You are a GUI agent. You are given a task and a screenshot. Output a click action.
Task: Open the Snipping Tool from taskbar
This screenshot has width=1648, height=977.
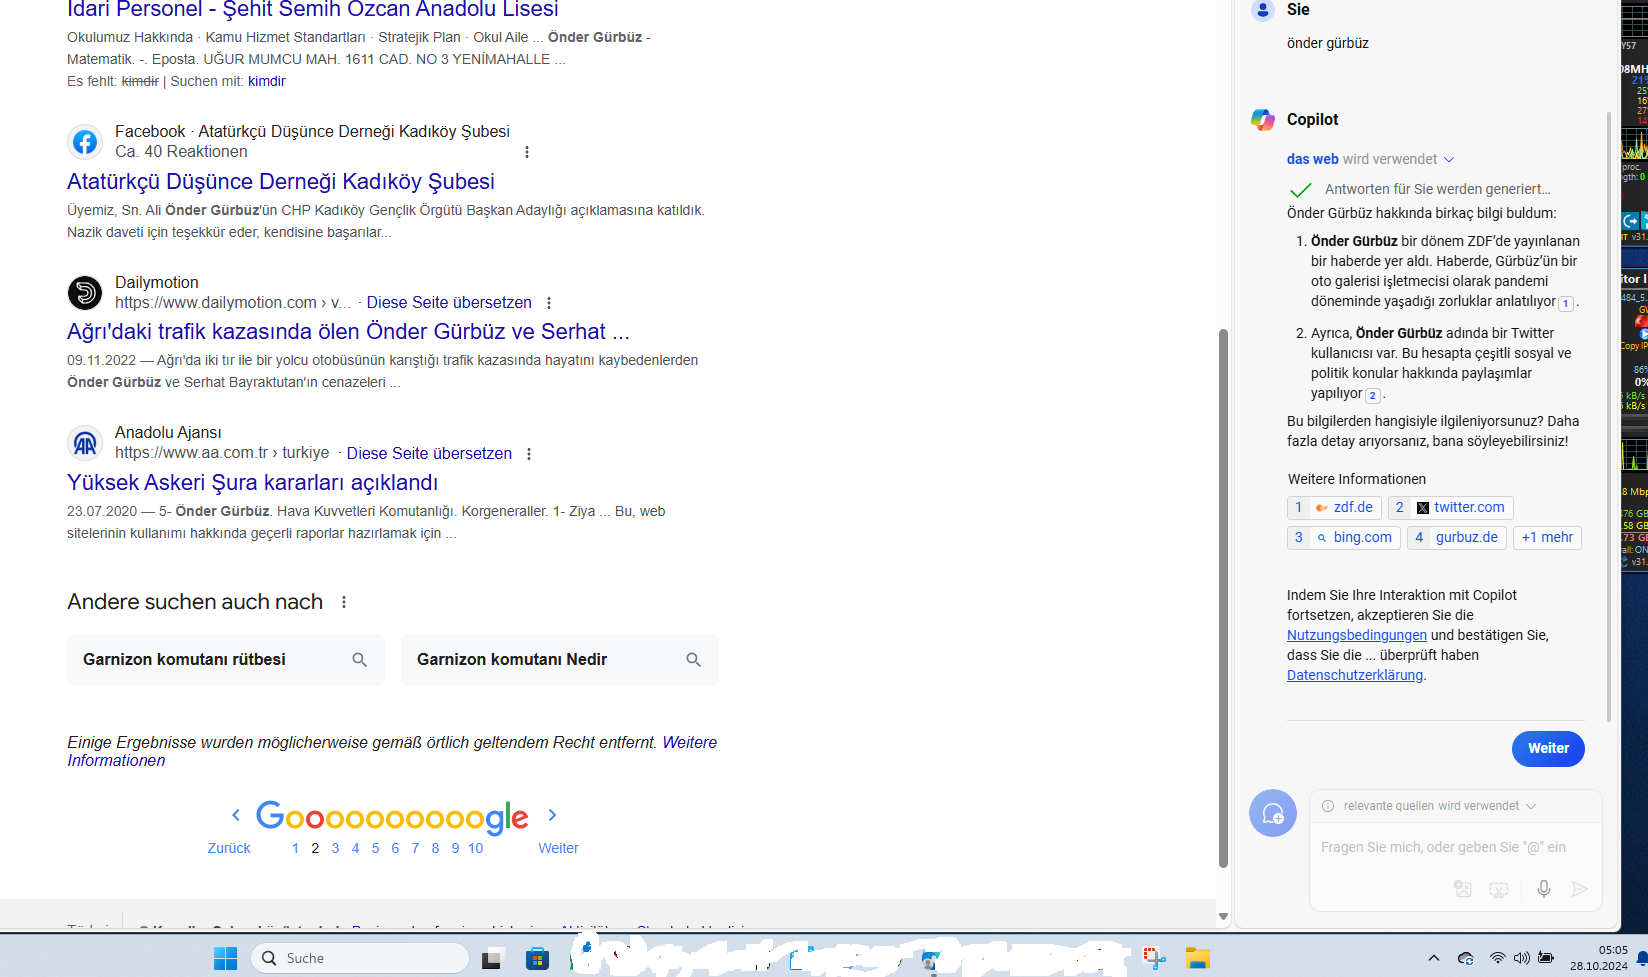(1154, 959)
